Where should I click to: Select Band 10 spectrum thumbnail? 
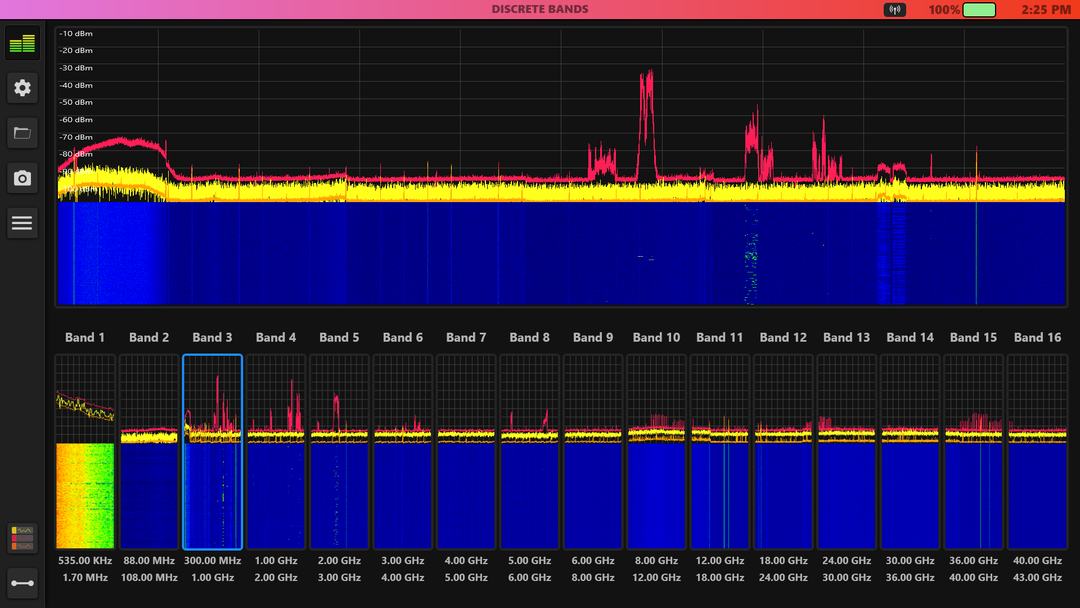tap(656, 451)
